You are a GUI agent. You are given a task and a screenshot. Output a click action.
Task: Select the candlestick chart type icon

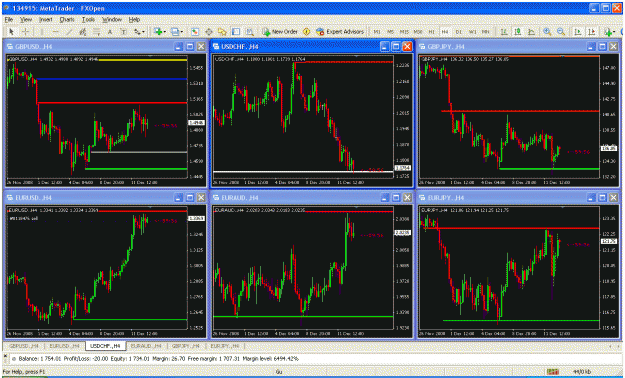[518, 32]
